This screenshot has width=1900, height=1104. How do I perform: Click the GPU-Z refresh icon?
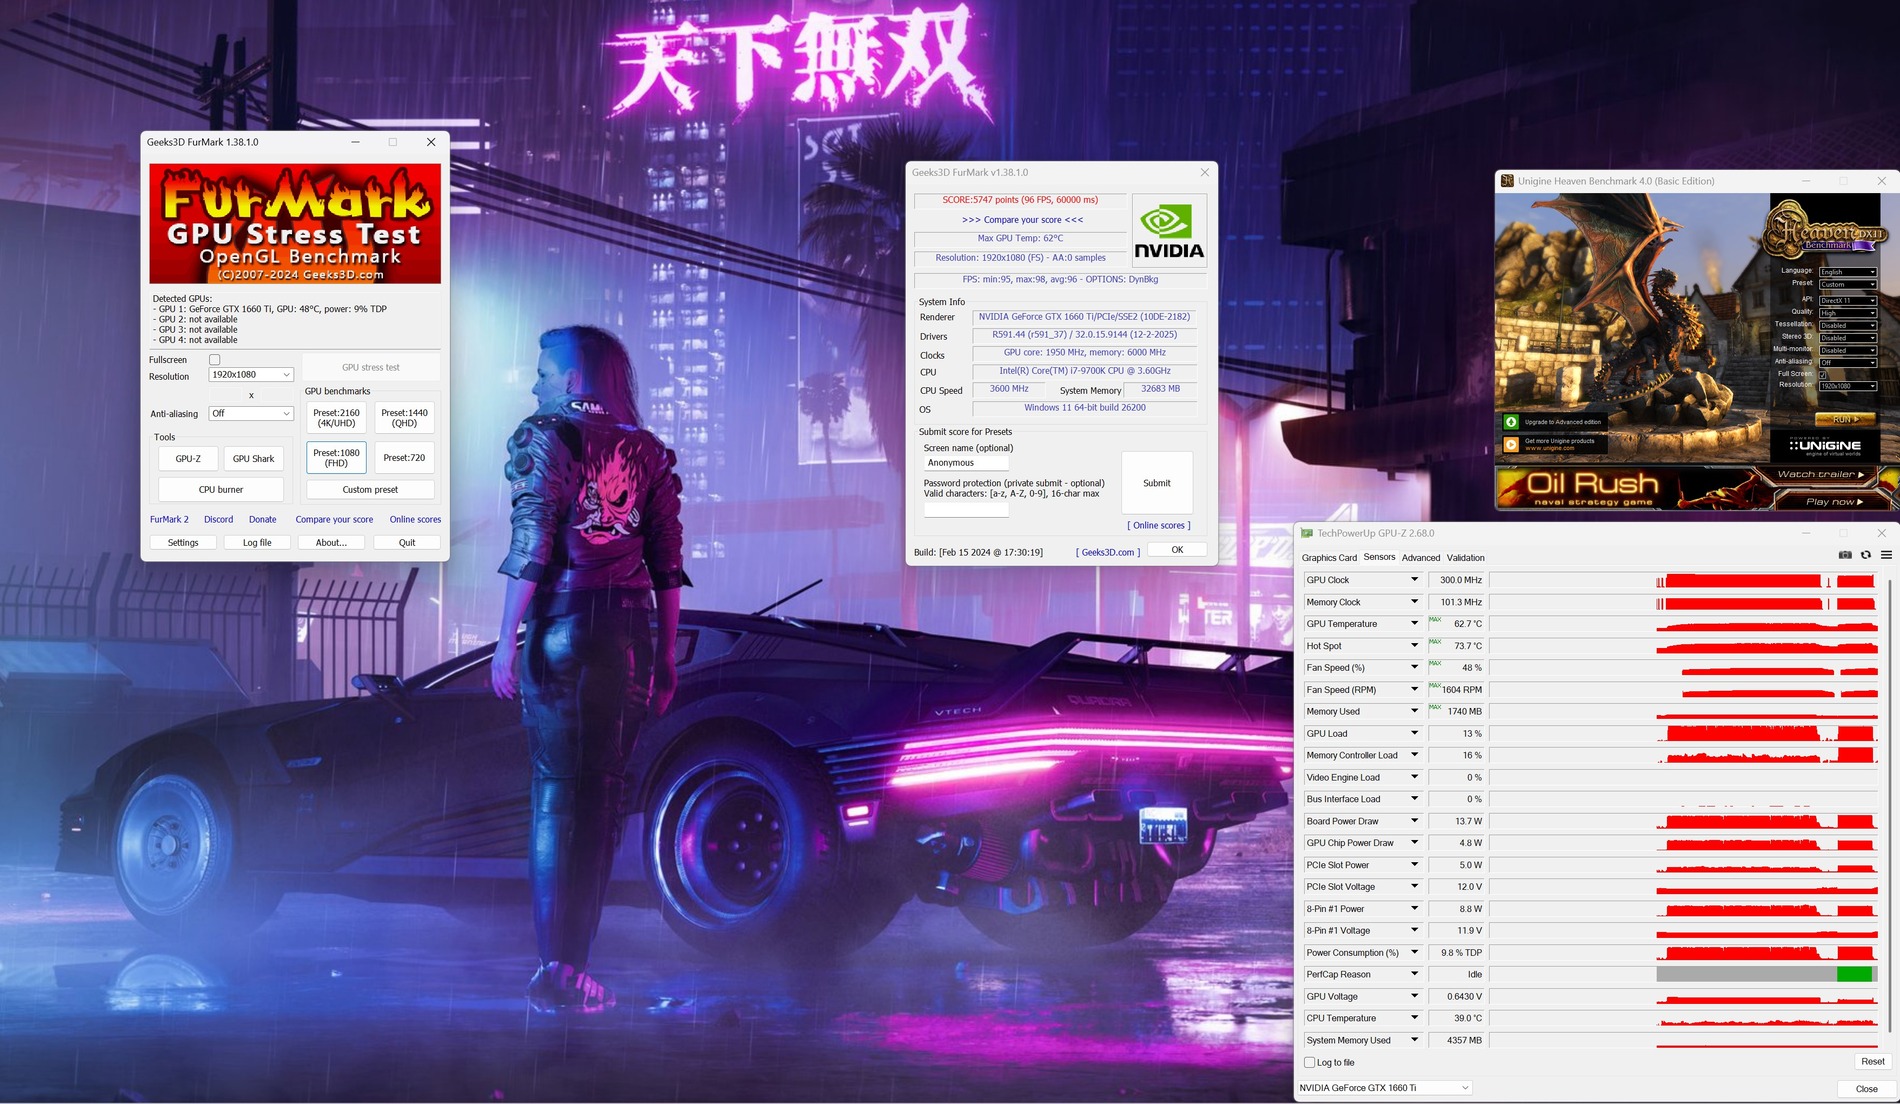tap(1866, 555)
